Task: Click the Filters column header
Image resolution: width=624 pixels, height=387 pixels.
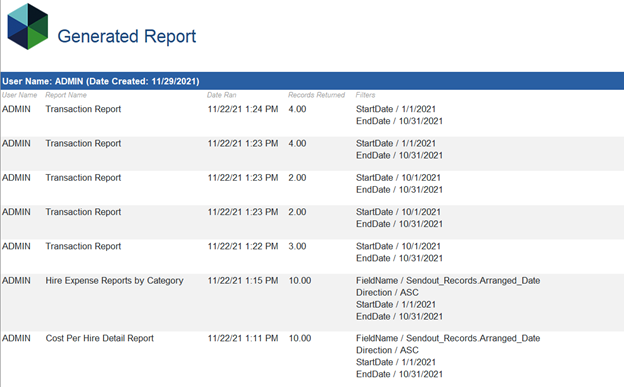Action: (365, 95)
